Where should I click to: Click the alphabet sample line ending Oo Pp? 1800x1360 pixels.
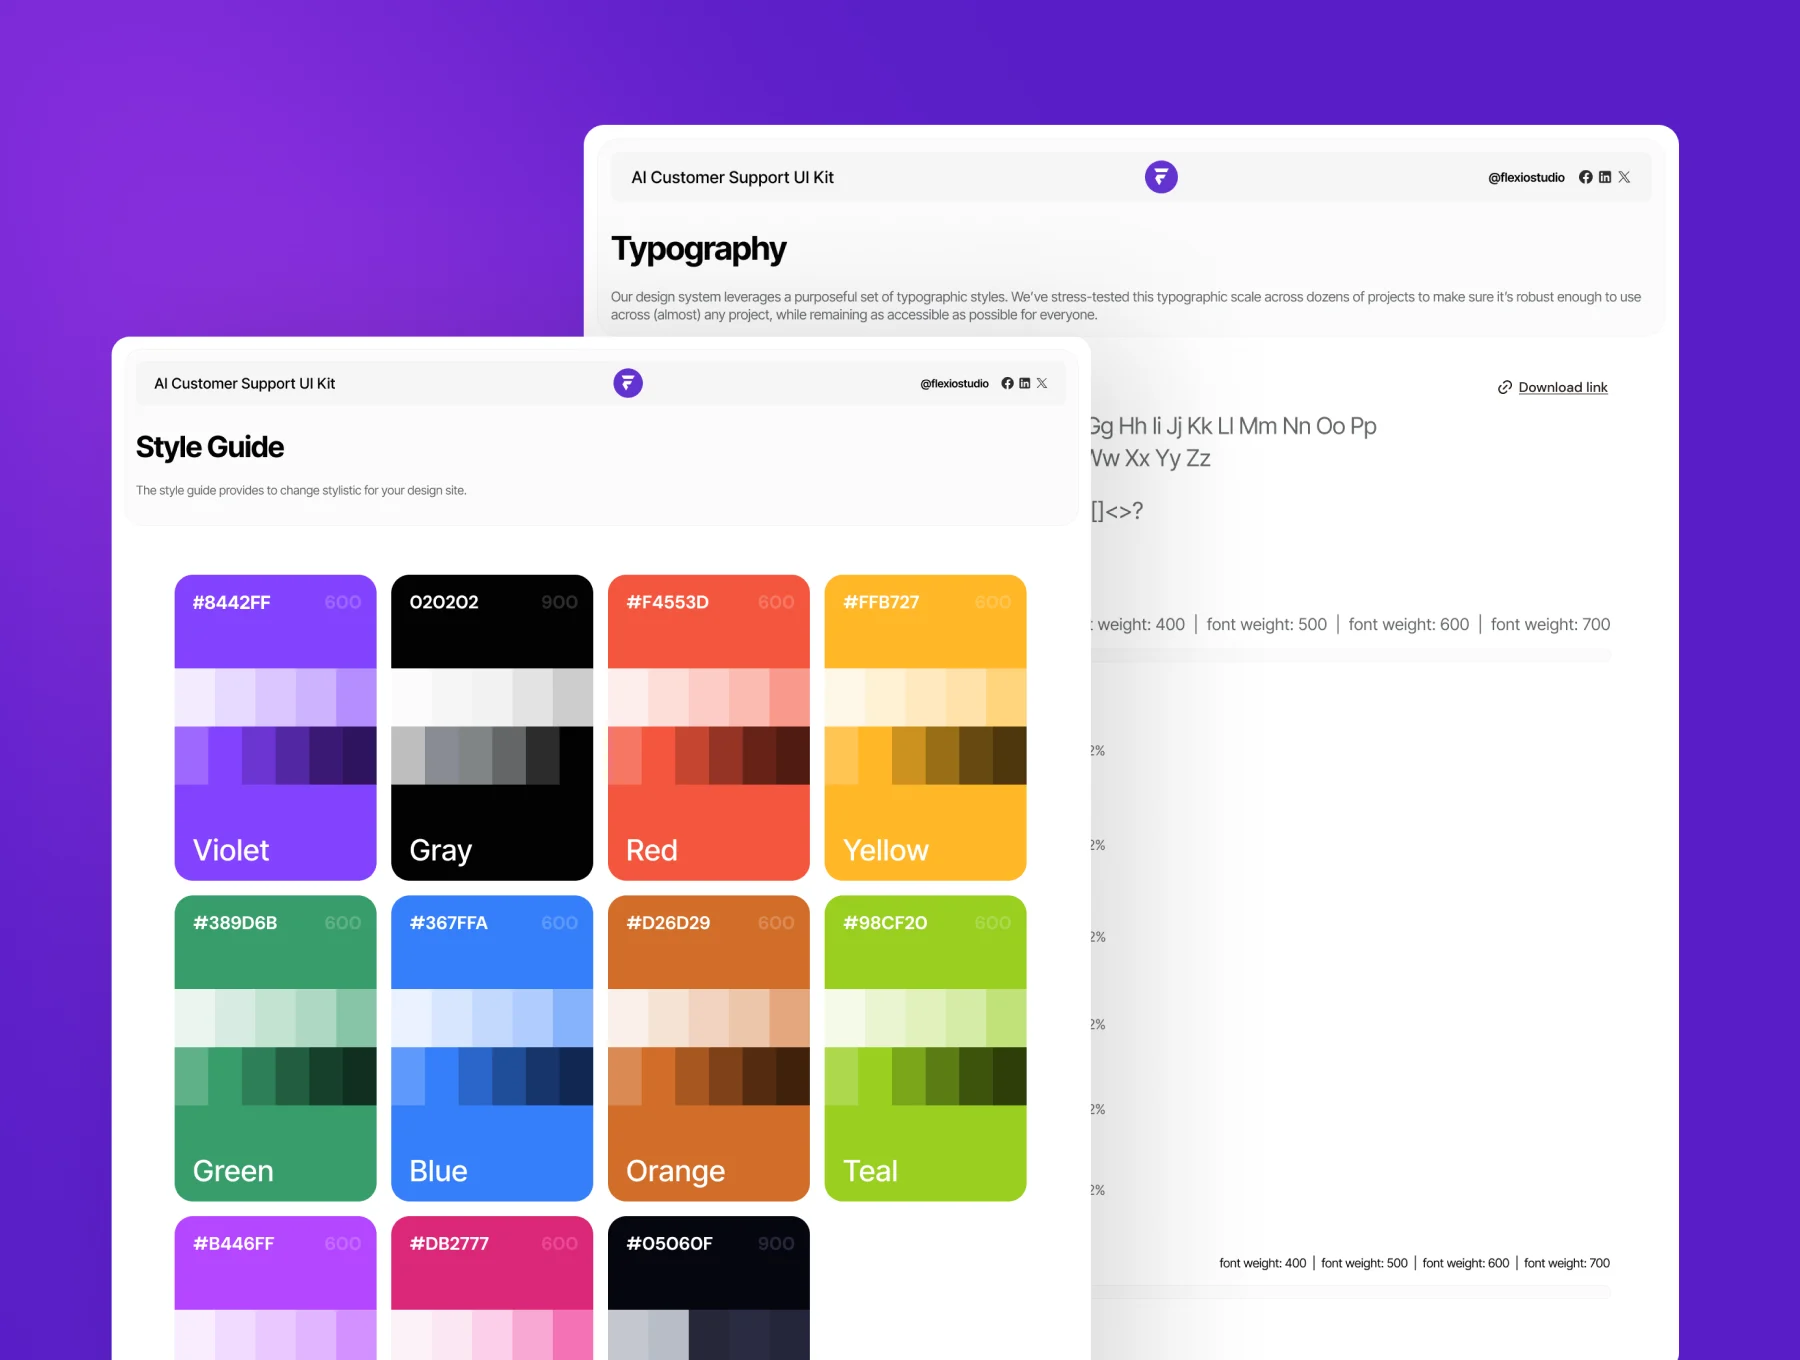[x=1233, y=427]
